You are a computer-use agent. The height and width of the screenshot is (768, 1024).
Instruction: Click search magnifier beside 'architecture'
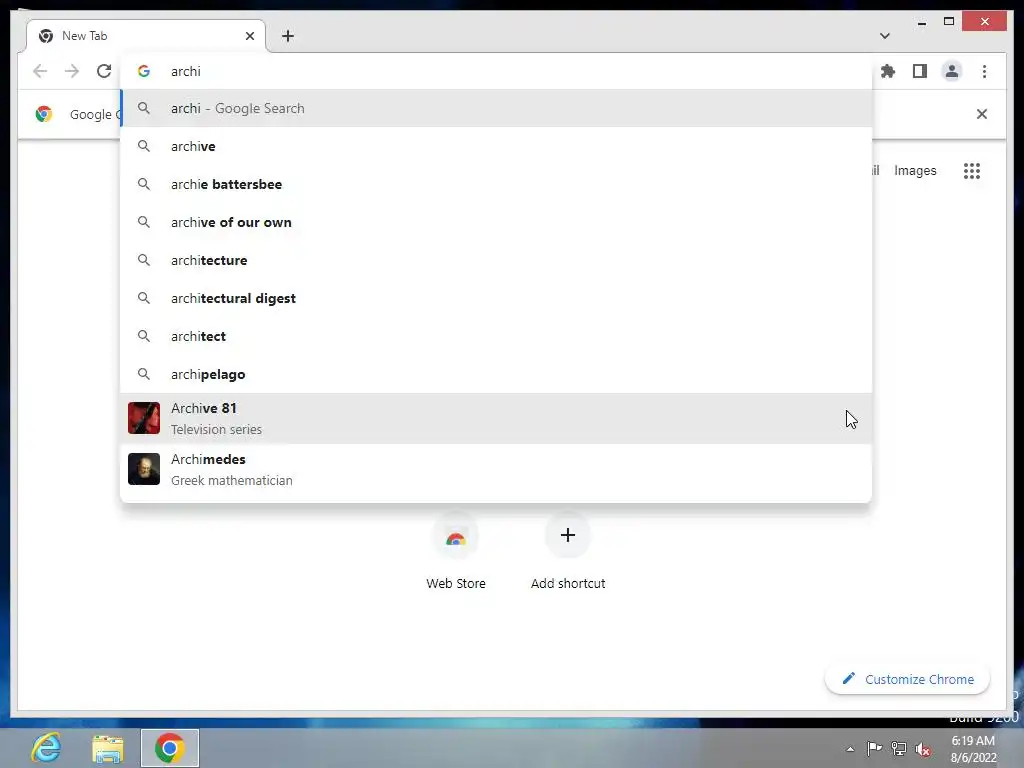click(144, 260)
